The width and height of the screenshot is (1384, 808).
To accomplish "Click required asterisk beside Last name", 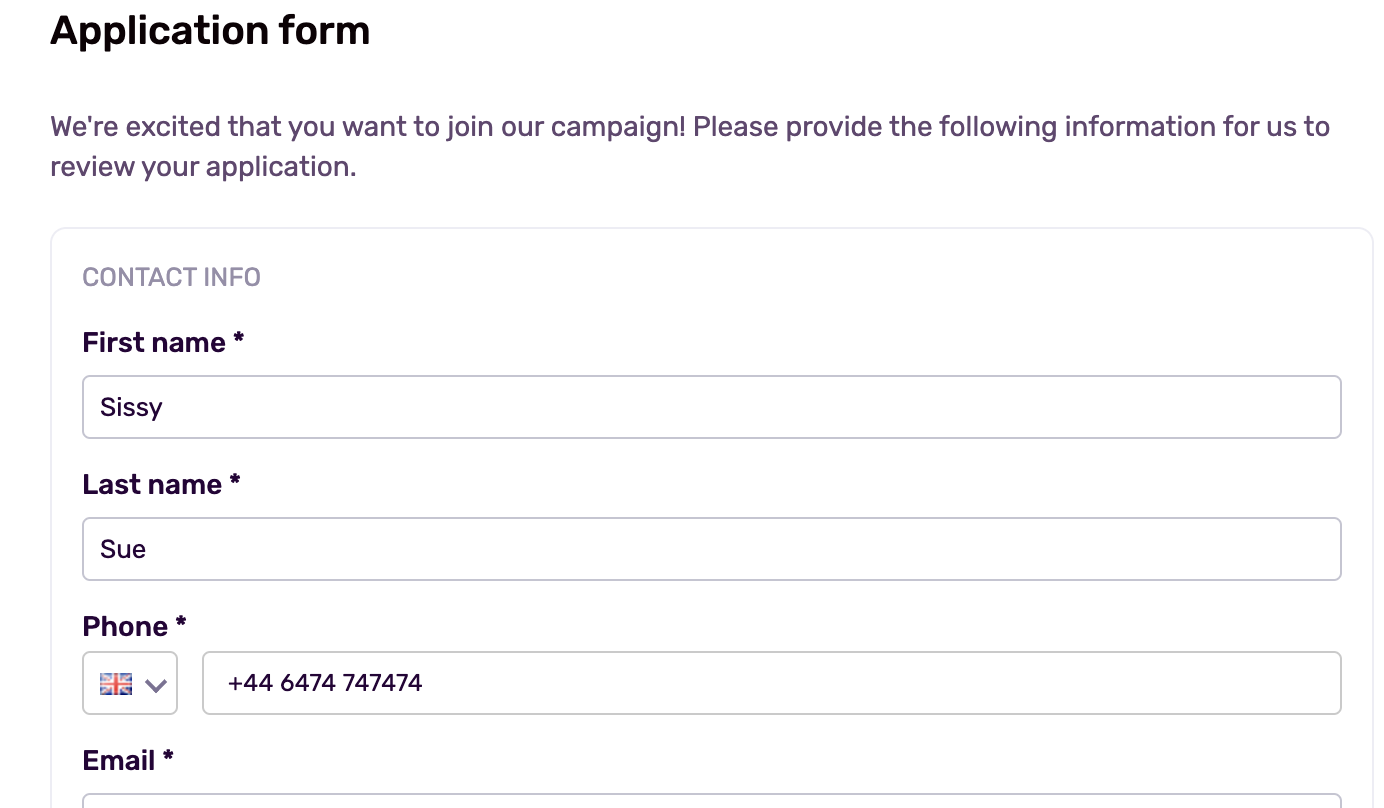I will 234,481.
